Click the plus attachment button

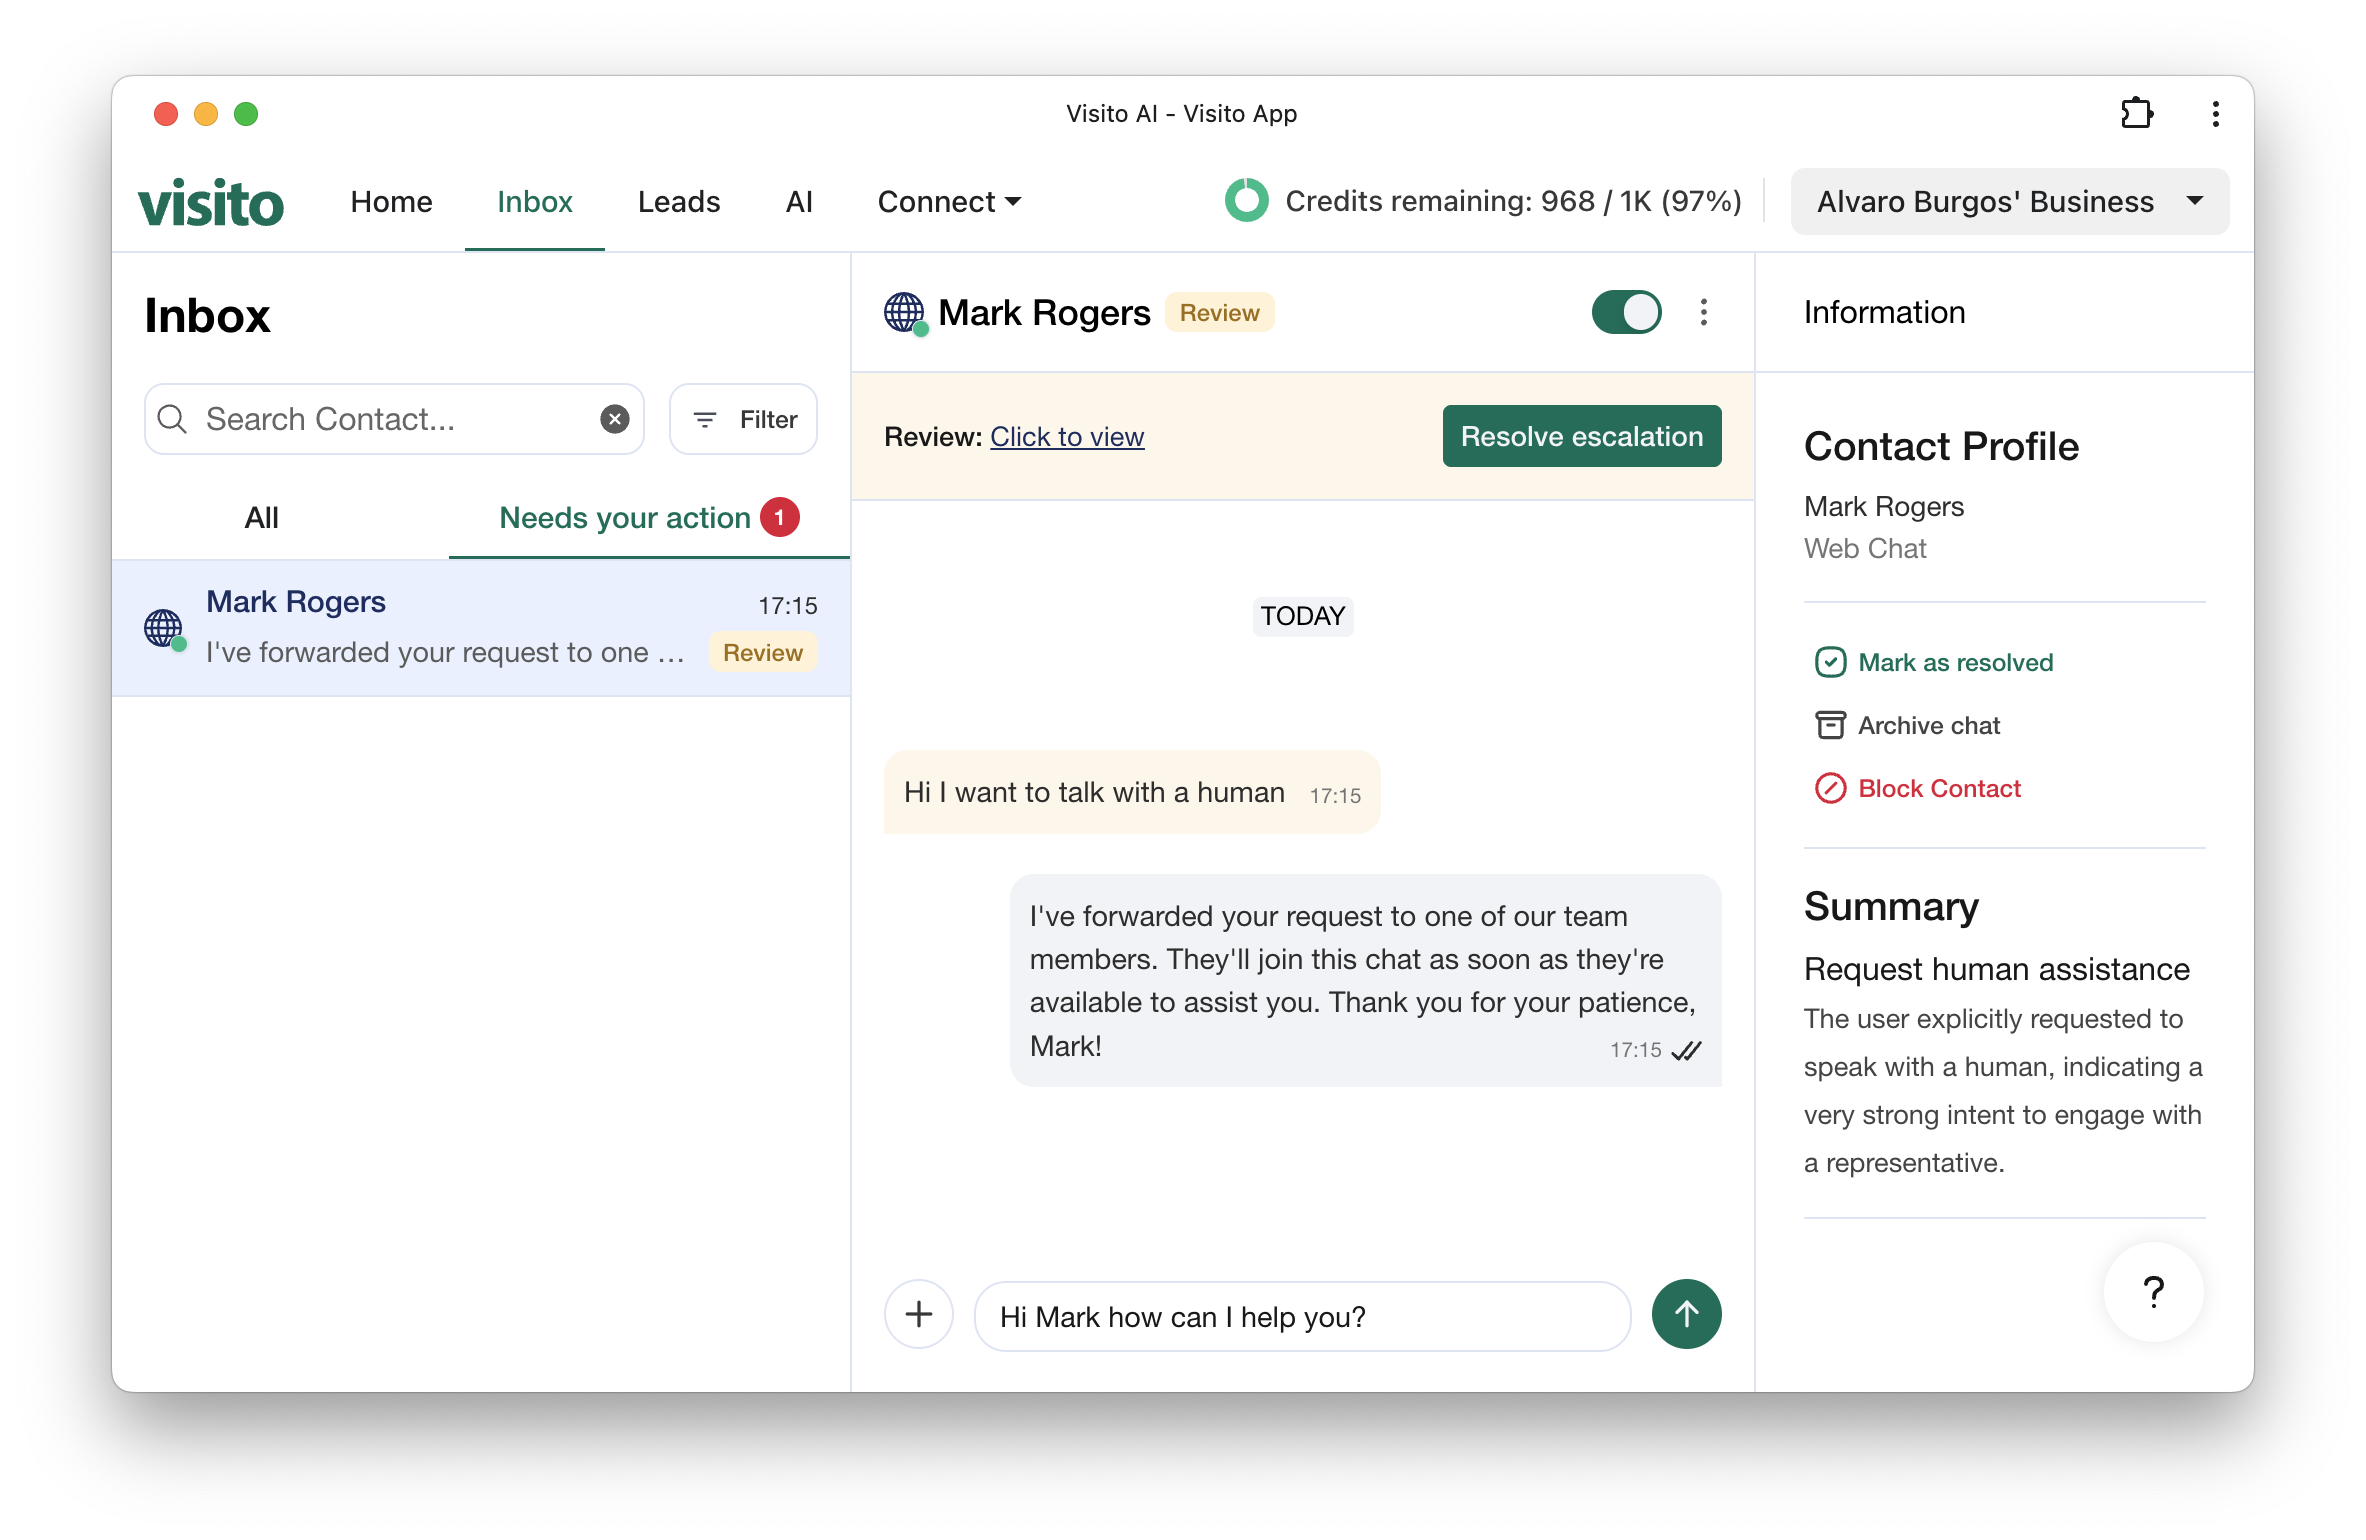point(918,1314)
